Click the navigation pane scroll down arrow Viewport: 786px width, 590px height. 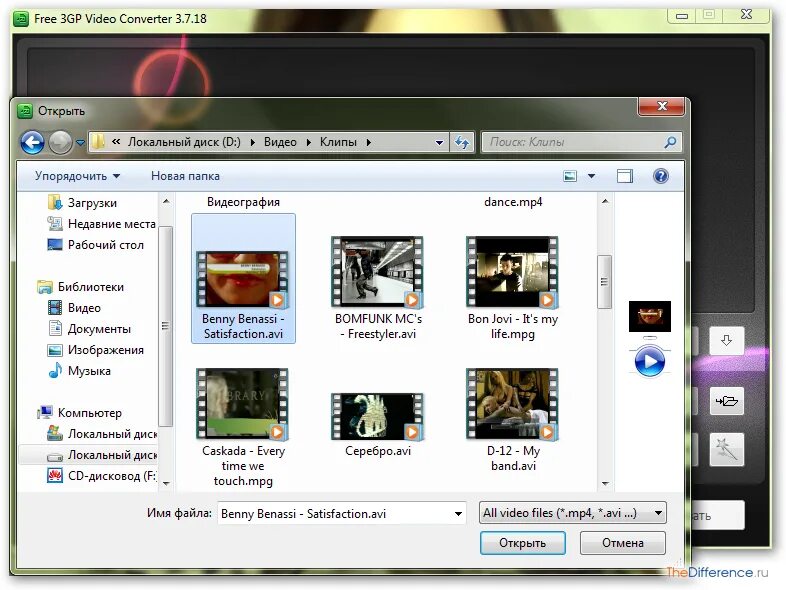click(166, 484)
